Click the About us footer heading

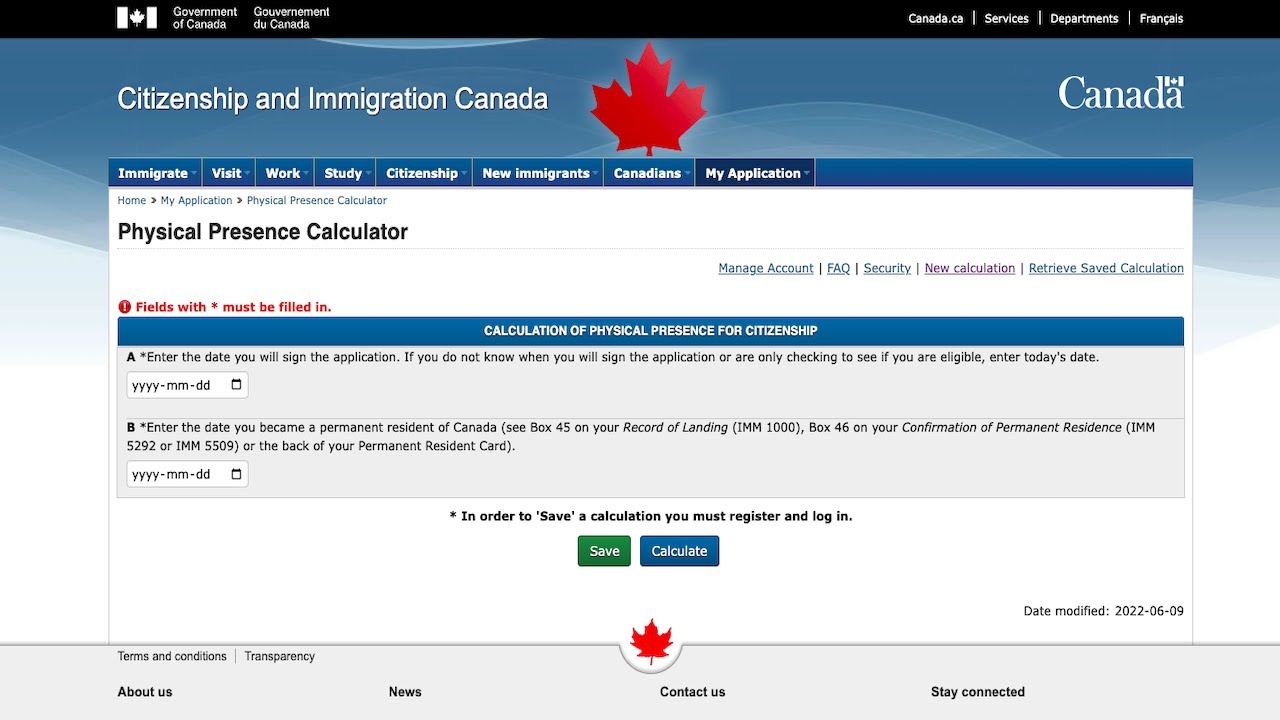[x=145, y=692]
